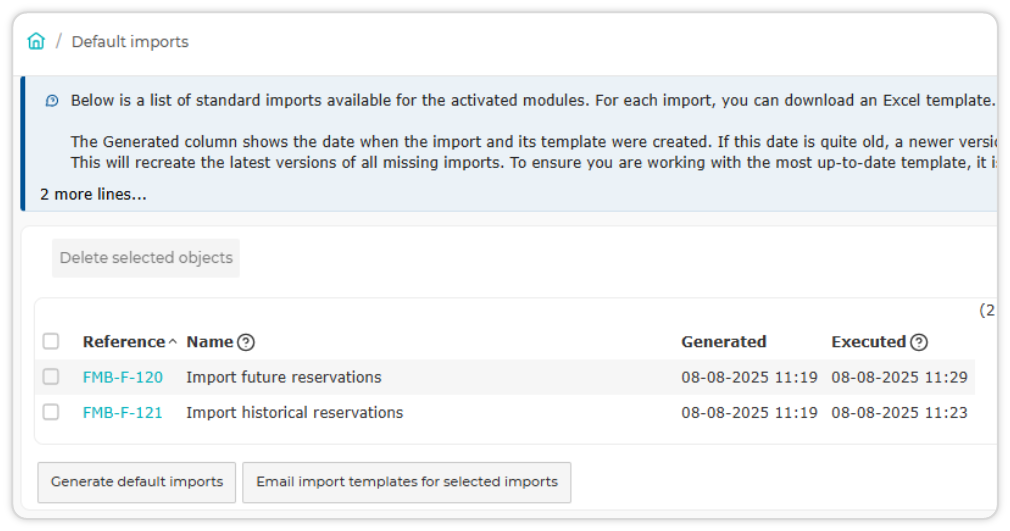Click the Name column header
Screen dimensions: 1010x531
(x=209, y=342)
